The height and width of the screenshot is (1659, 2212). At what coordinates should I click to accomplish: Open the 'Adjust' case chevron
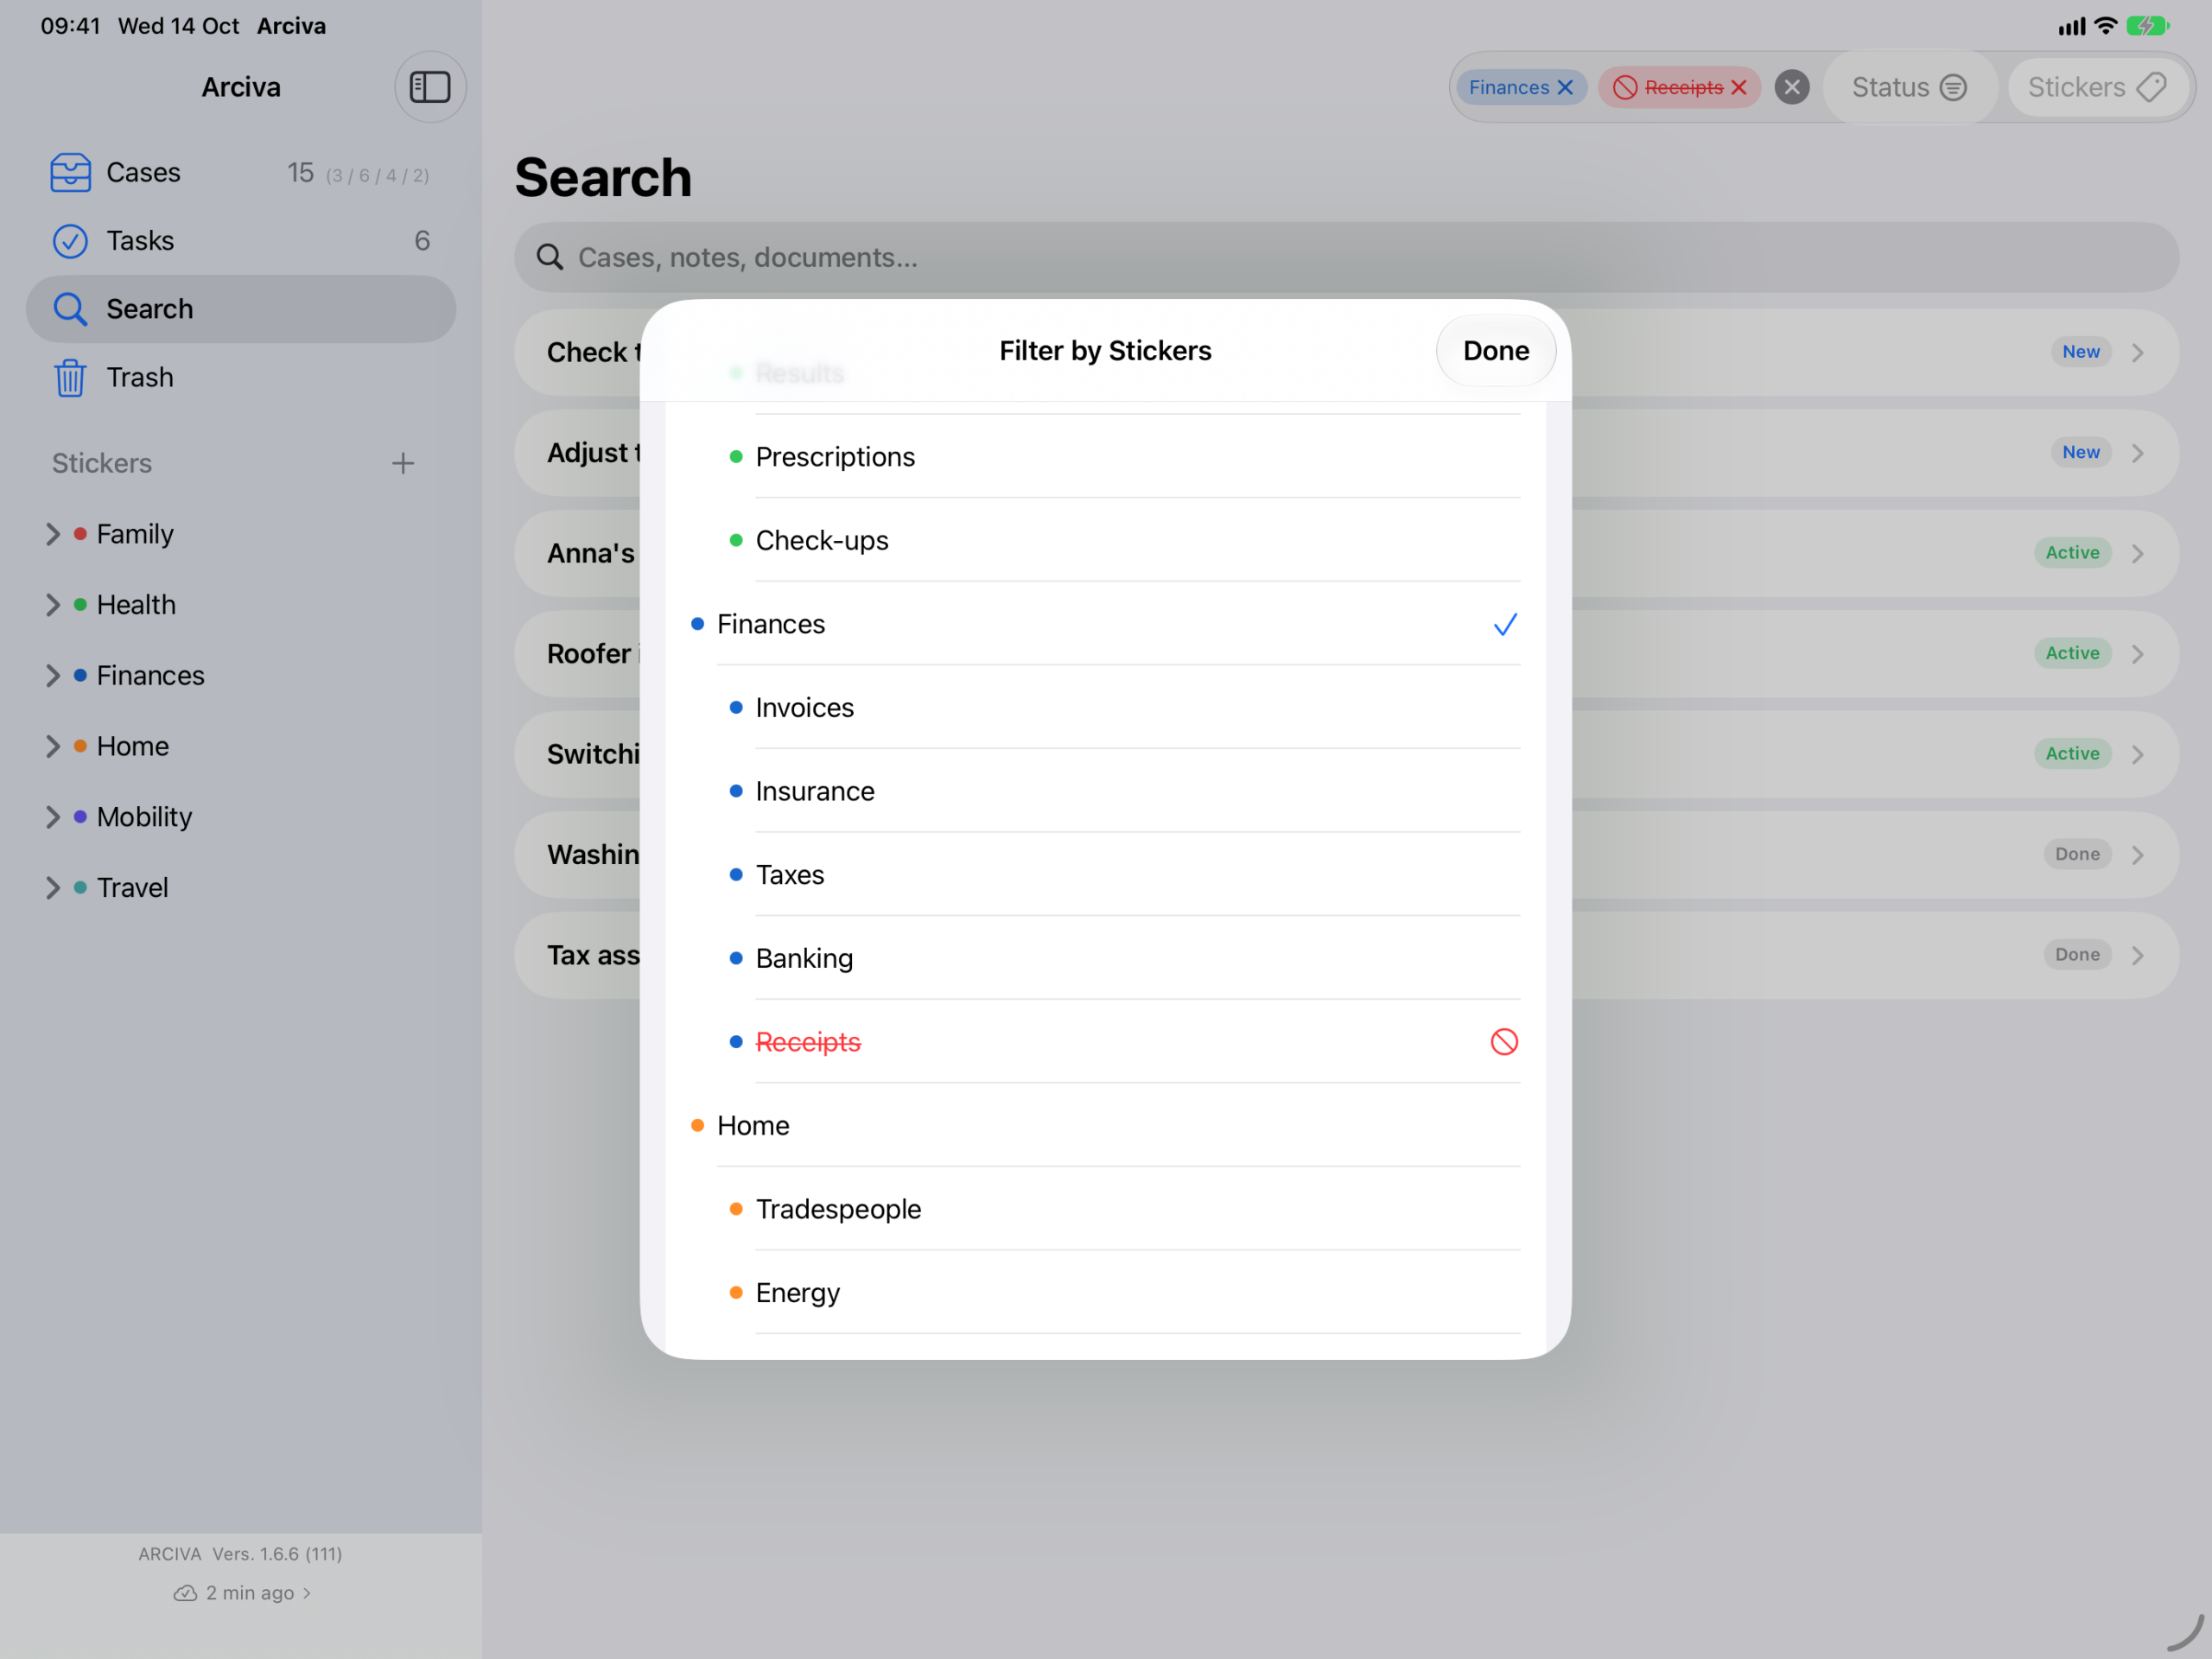click(2137, 453)
